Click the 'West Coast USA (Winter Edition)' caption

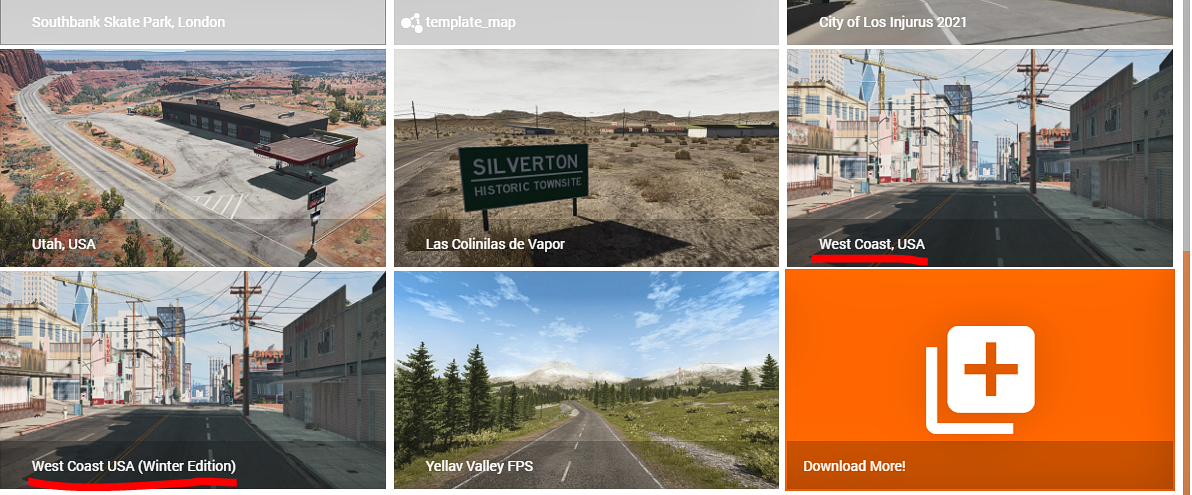[x=134, y=465]
